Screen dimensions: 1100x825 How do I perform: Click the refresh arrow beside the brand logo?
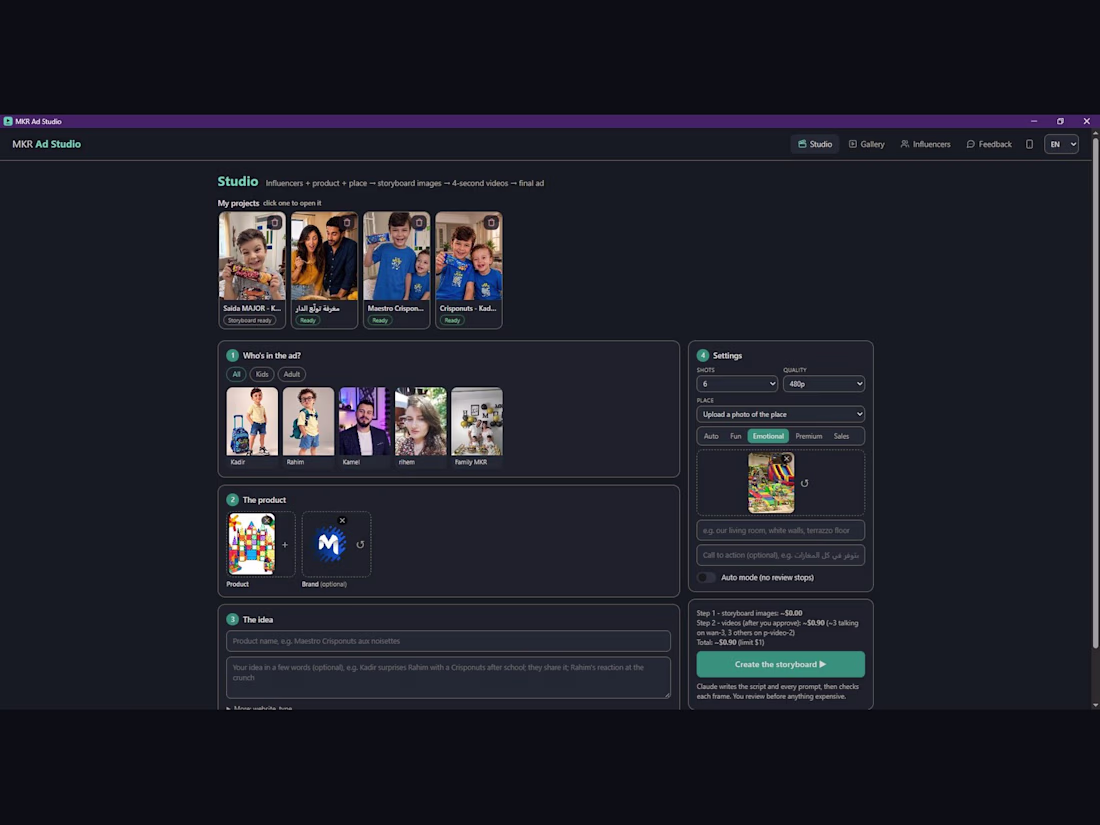[x=360, y=544]
